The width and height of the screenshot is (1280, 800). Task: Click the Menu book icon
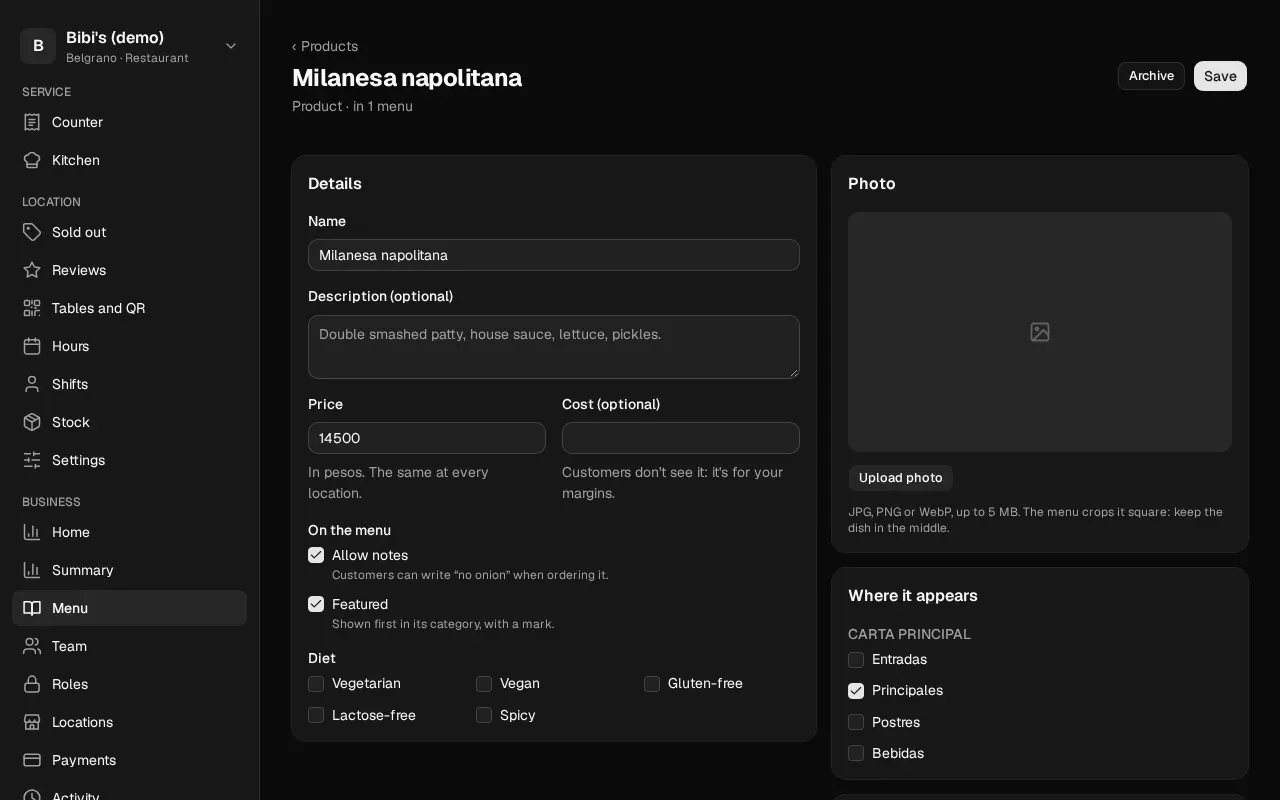32,608
